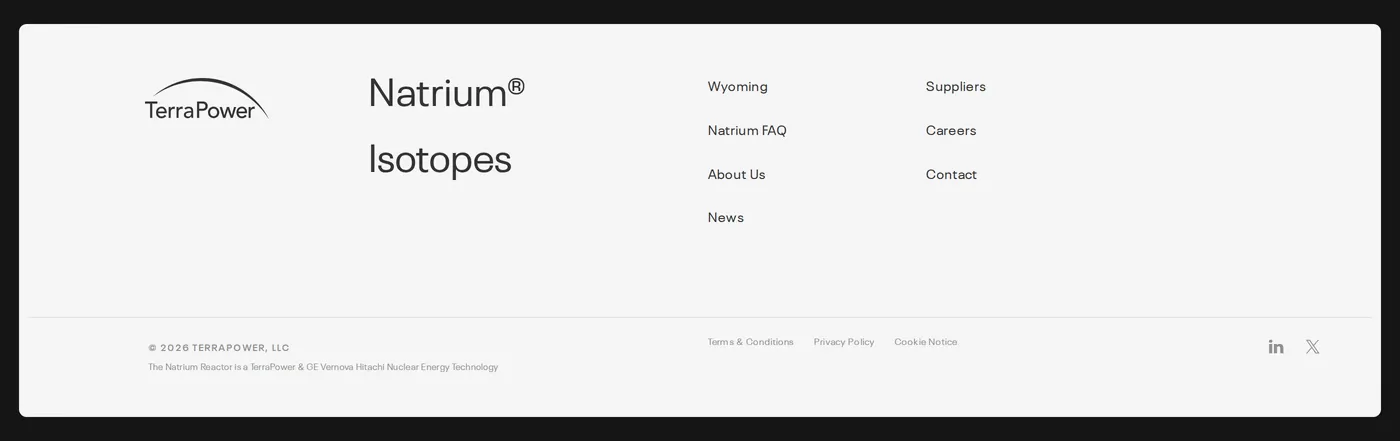Screen dimensions: 1400x441
Task: Open the Privacy Policy link
Action: click(x=844, y=342)
